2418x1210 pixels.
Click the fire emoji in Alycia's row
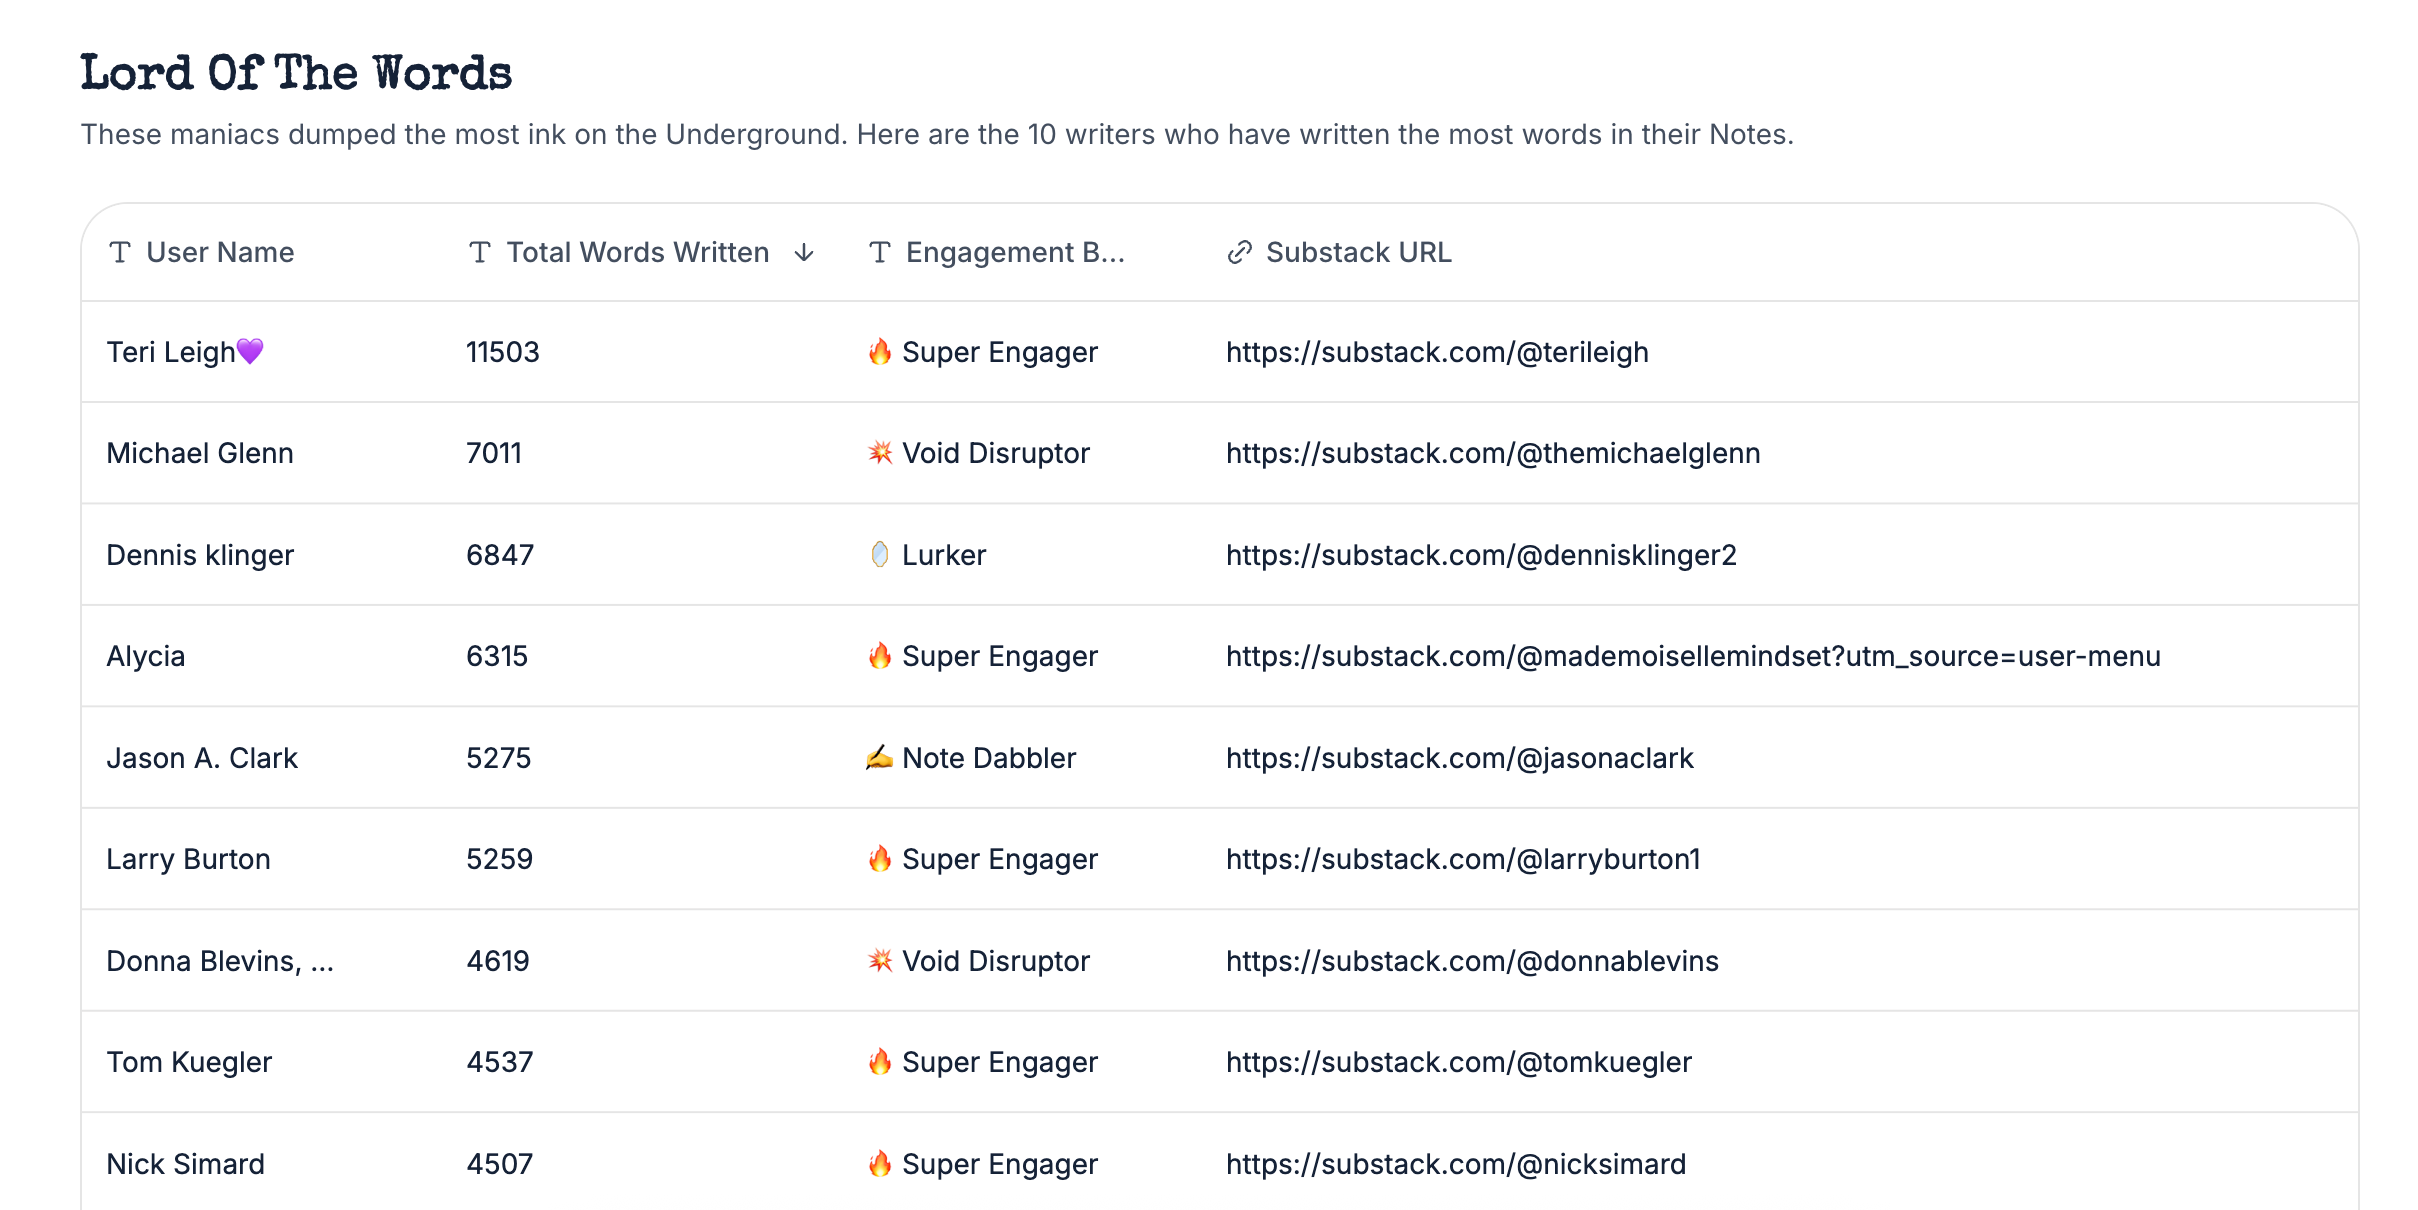880,655
